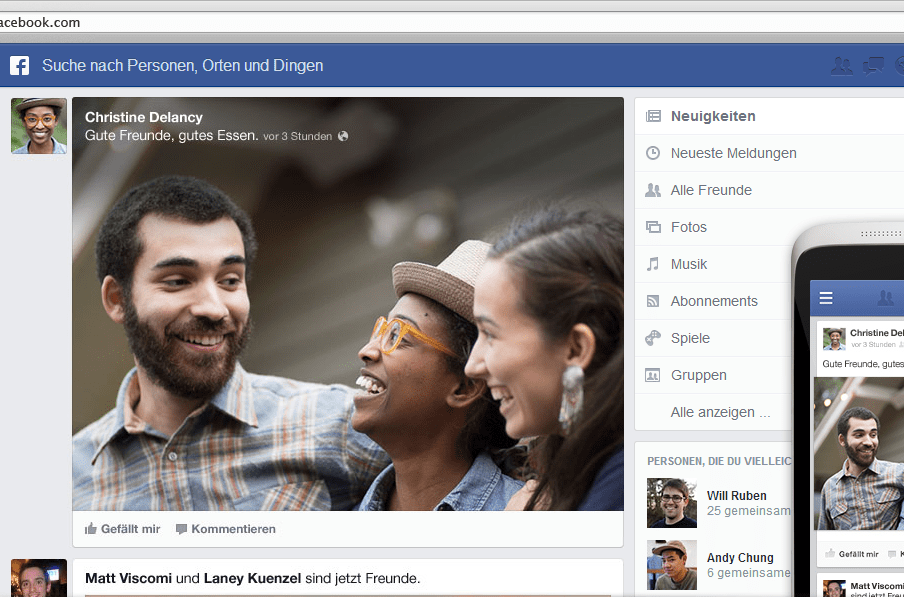Image resolution: width=904 pixels, height=597 pixels.
Task: Open Christine Delancy's profile name link
Action: pyautogui.click(x=144, y=117)
